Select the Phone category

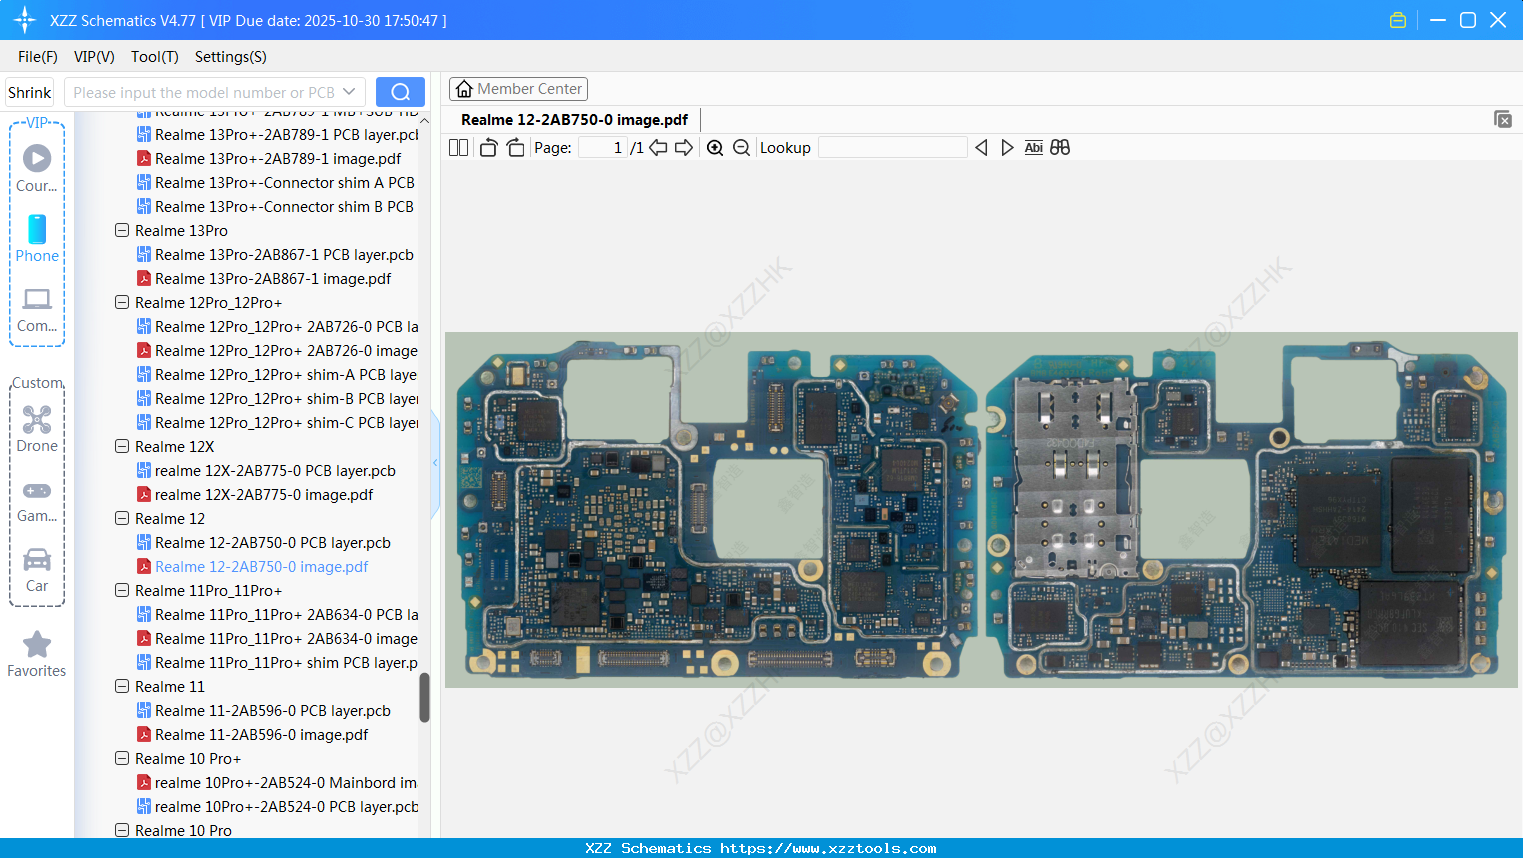click(37, 238)
